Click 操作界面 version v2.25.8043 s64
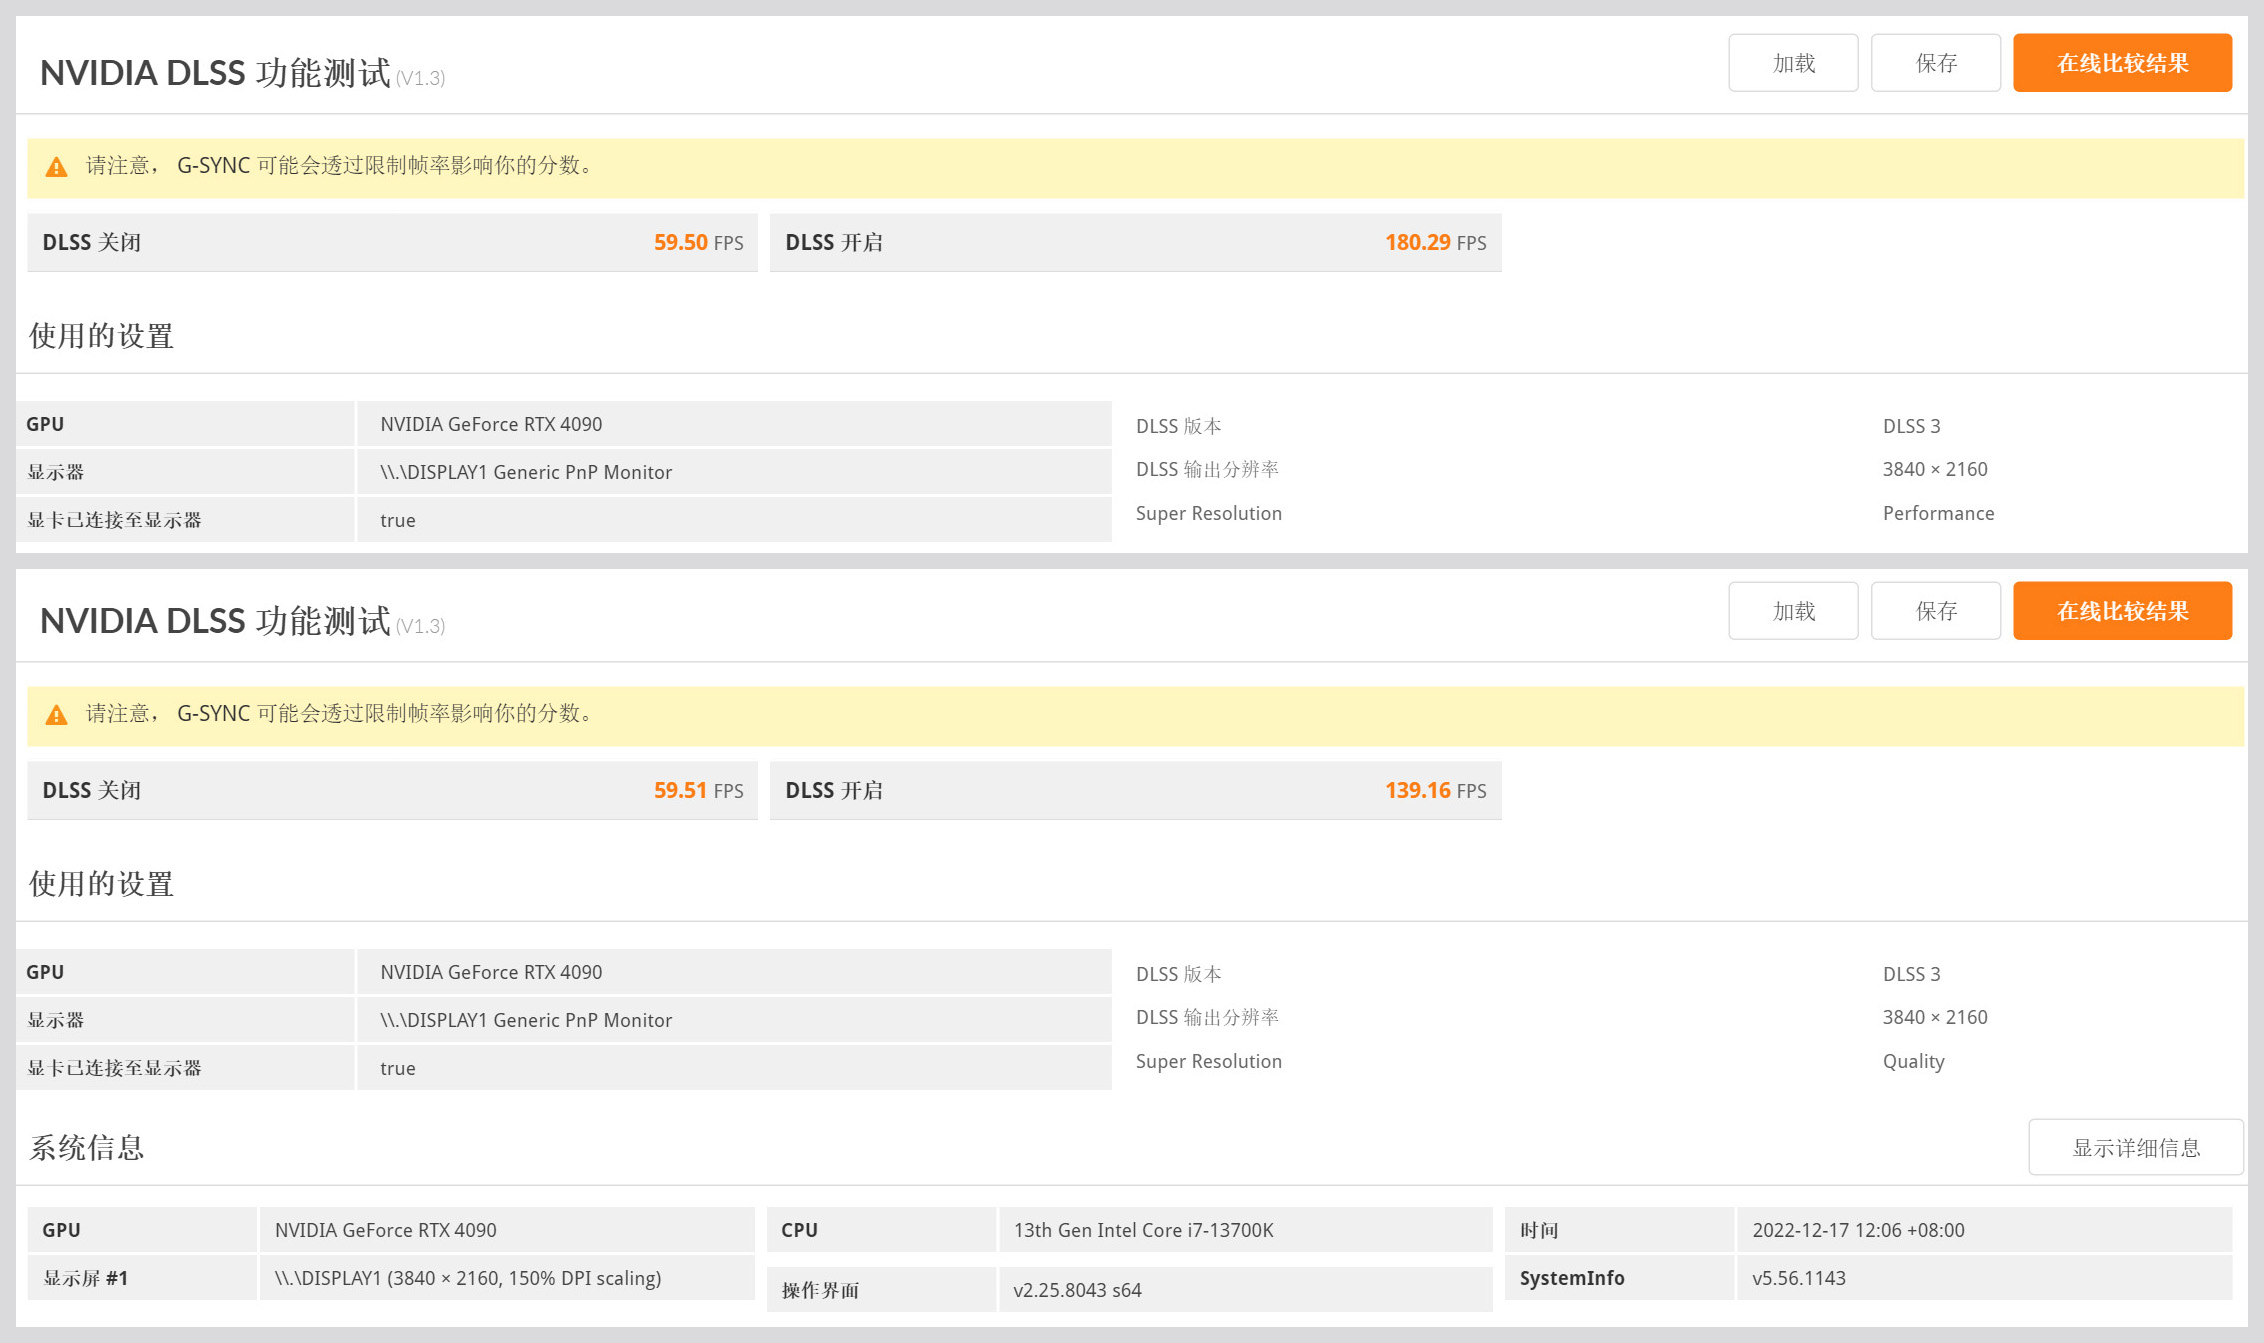The width and height of the screenshot is (2264, 1343). click(x=1077, y=1290)
